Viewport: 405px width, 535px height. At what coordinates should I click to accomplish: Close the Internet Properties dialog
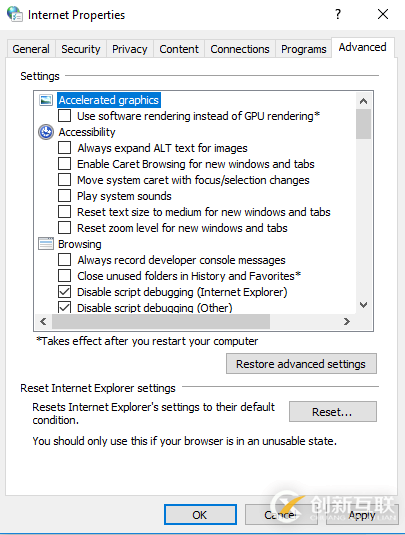[x=383, y=14]
